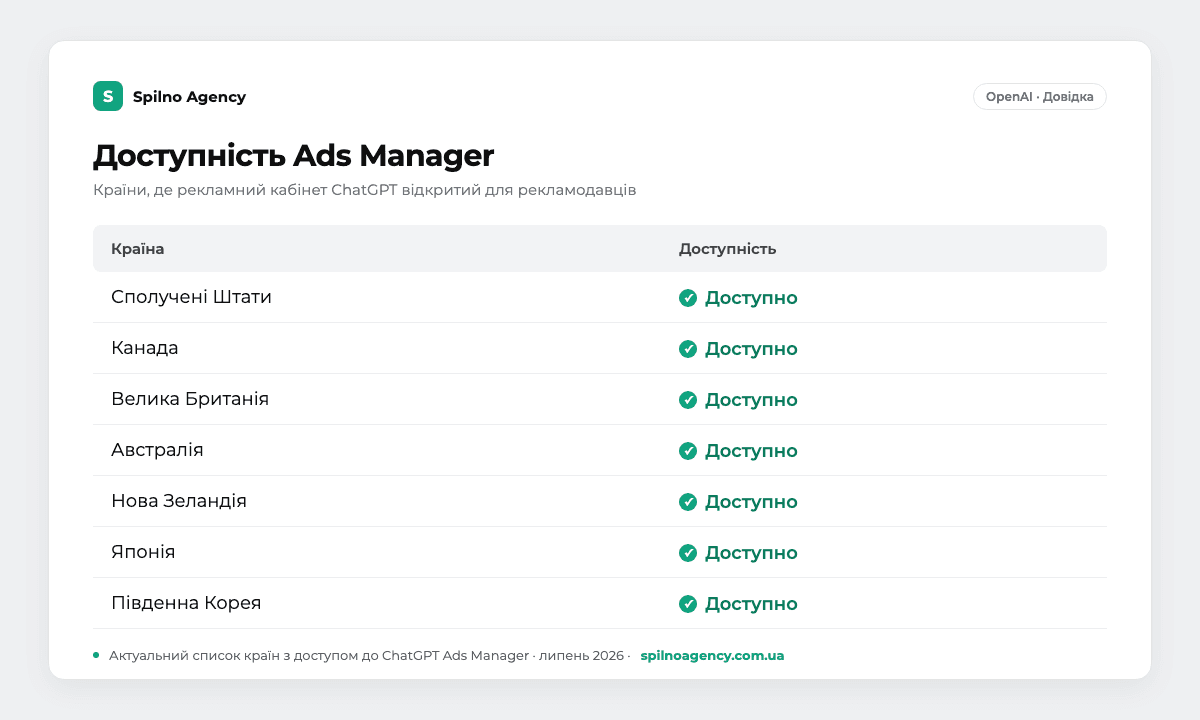Image resolution: width=1200 pixels, height=720 pixels.
Task: Click the check icon for Велика Британія
Action: (x=688, y=400)
